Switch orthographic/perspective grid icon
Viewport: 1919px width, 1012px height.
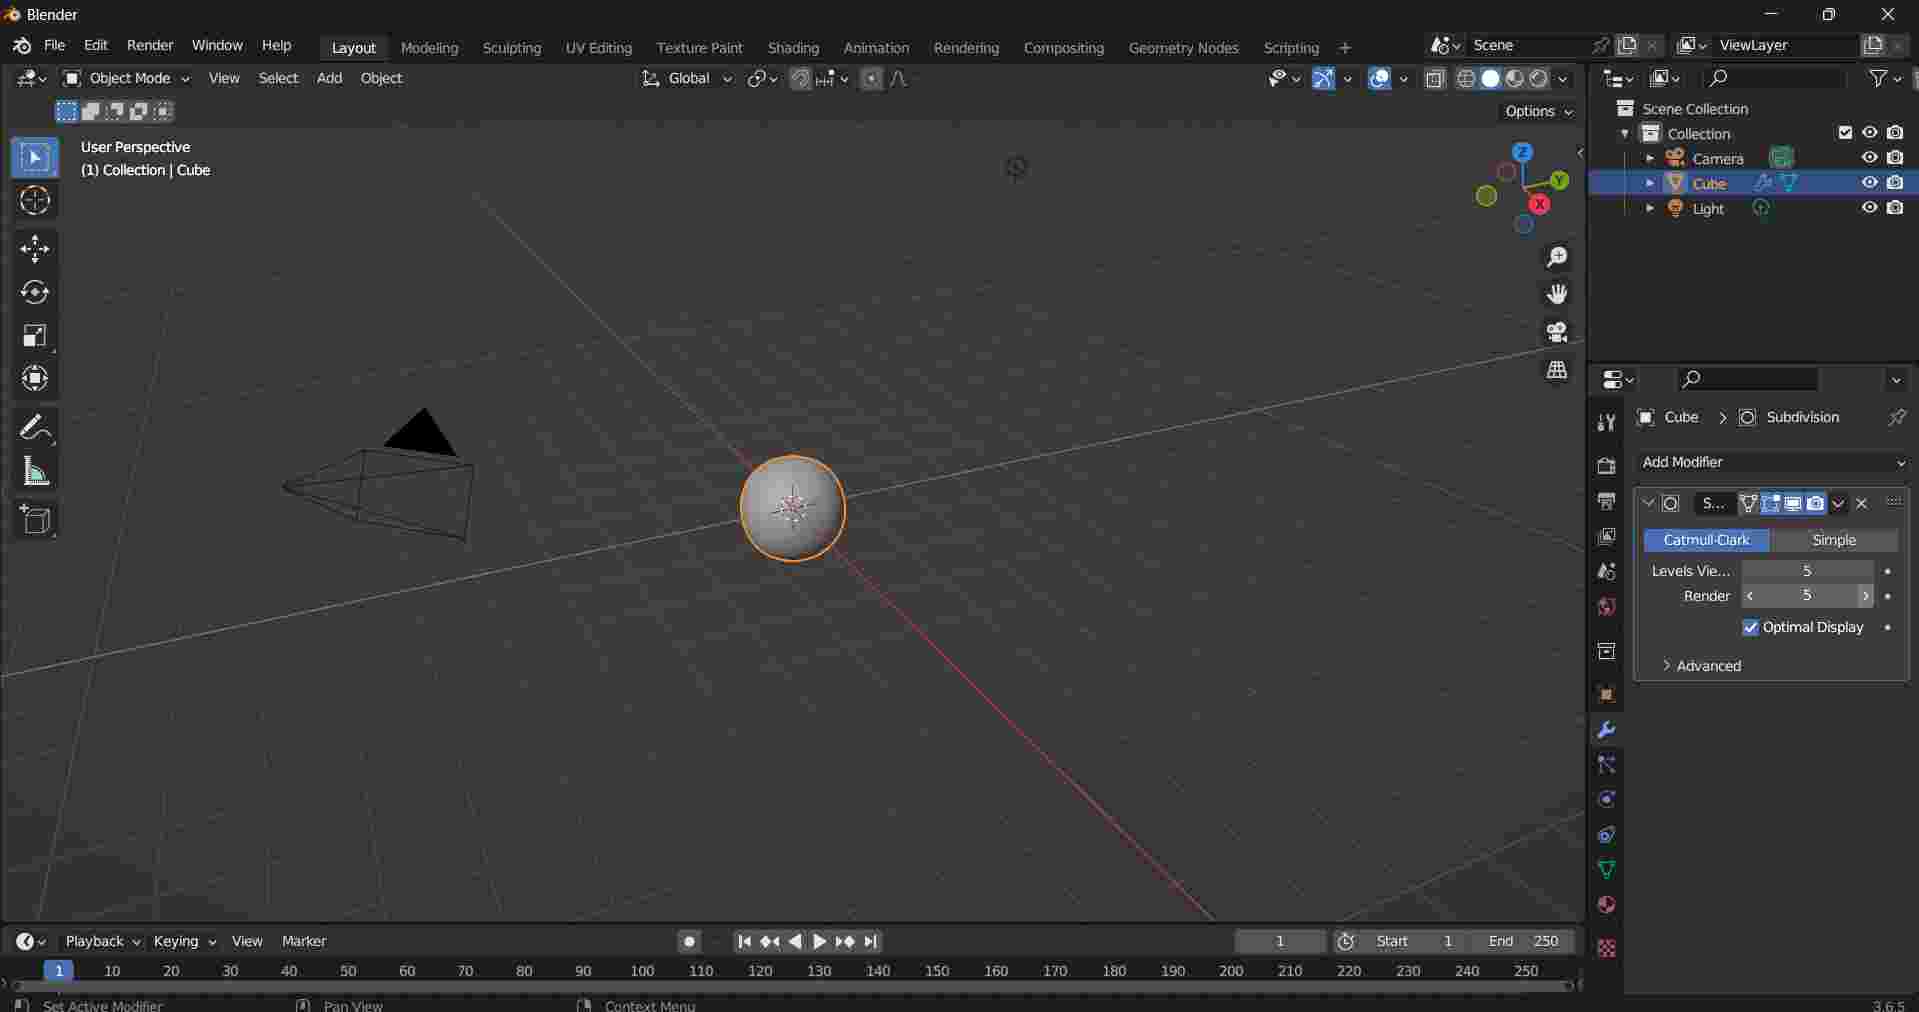1557,370
